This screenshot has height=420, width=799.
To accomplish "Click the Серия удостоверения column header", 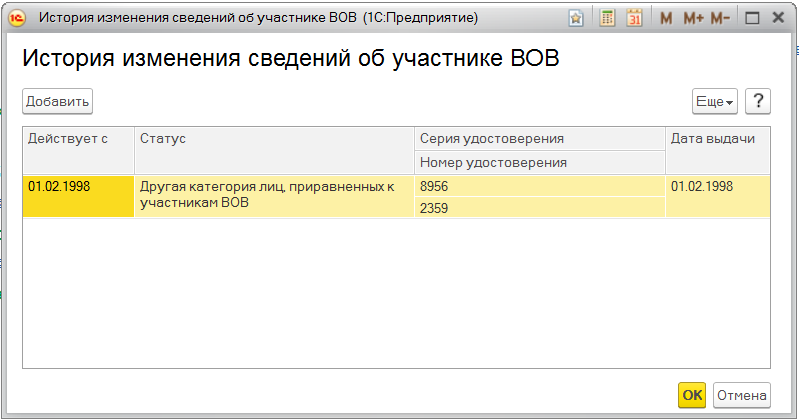I will (x=540, y=138).
